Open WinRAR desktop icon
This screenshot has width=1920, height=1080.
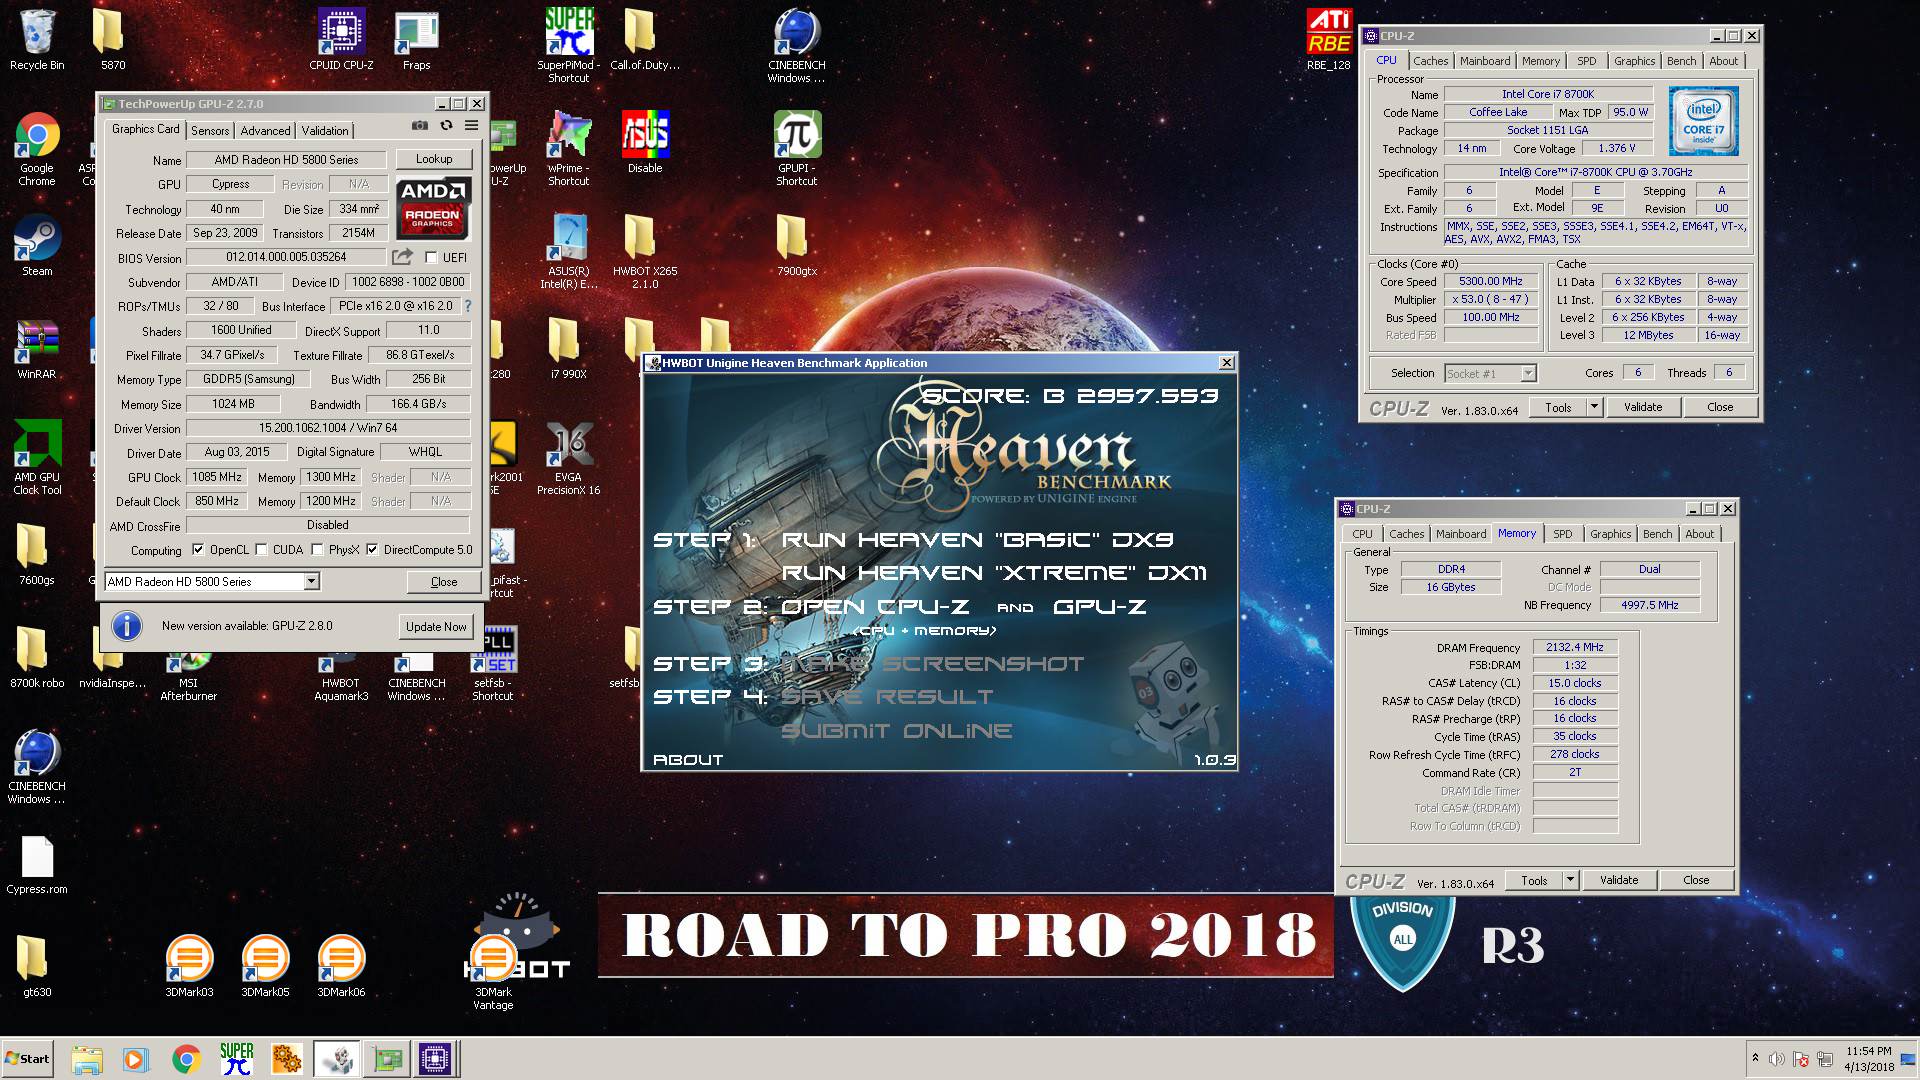coord(37,349)
